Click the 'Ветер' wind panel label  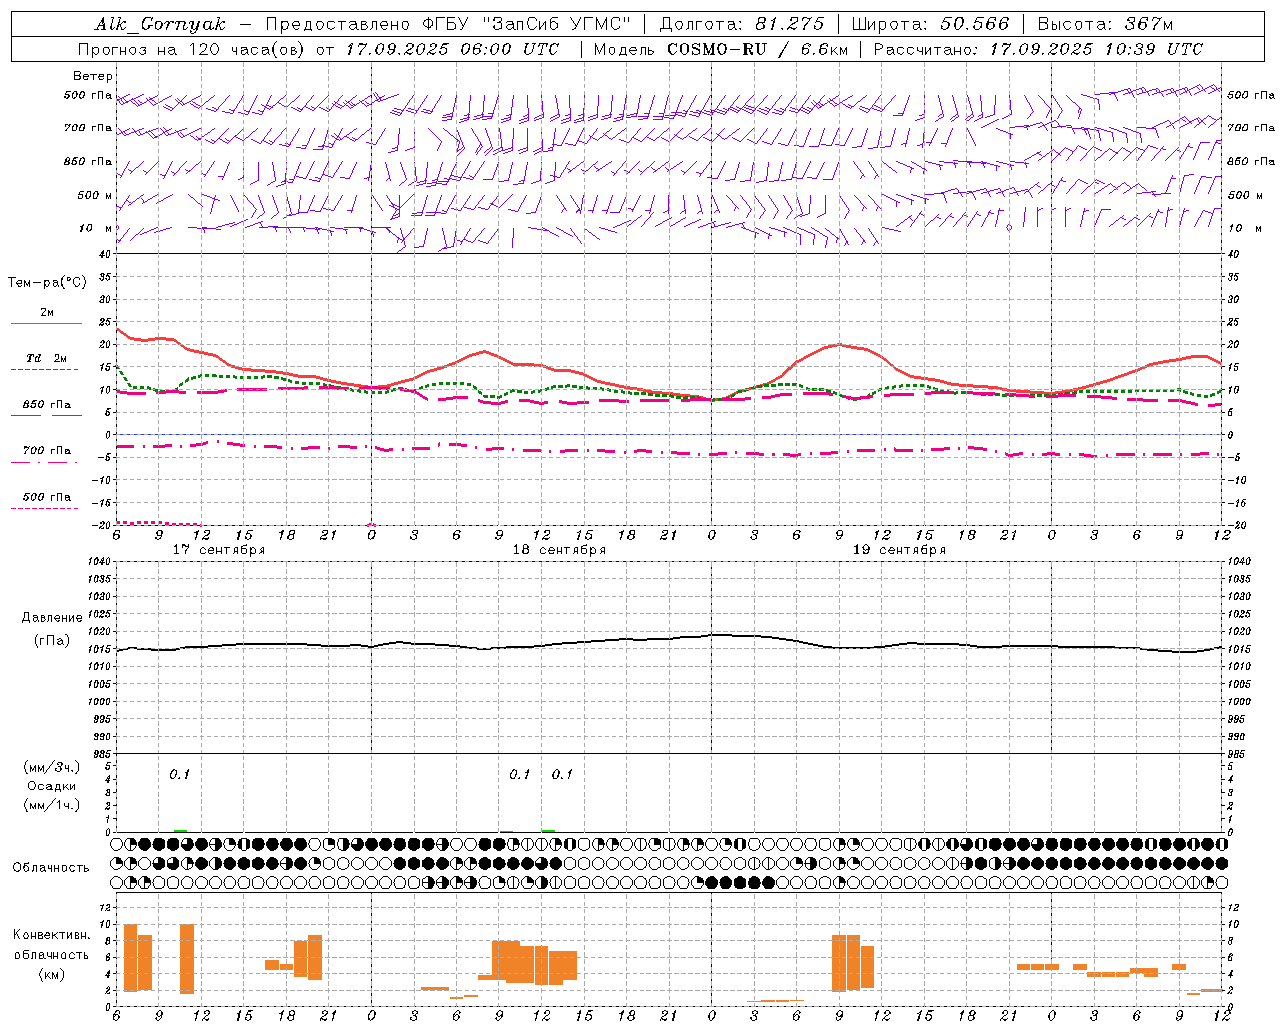pos(93,76)
